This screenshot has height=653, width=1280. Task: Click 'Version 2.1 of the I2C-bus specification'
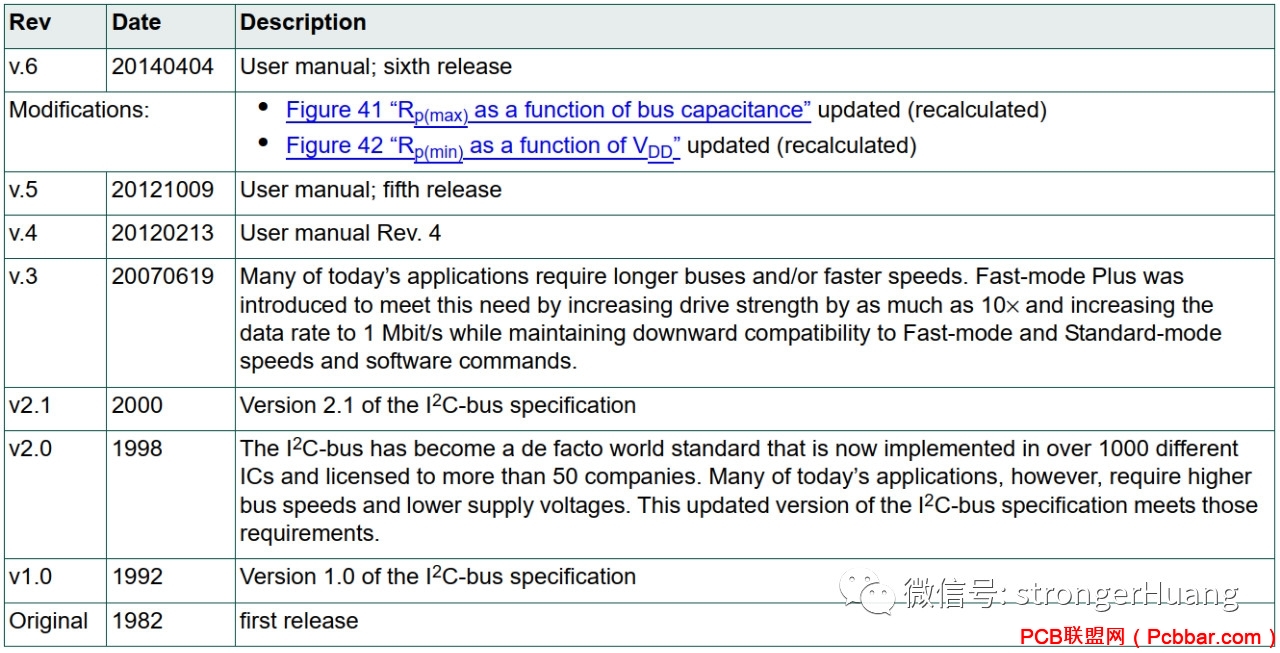point(438,405)
